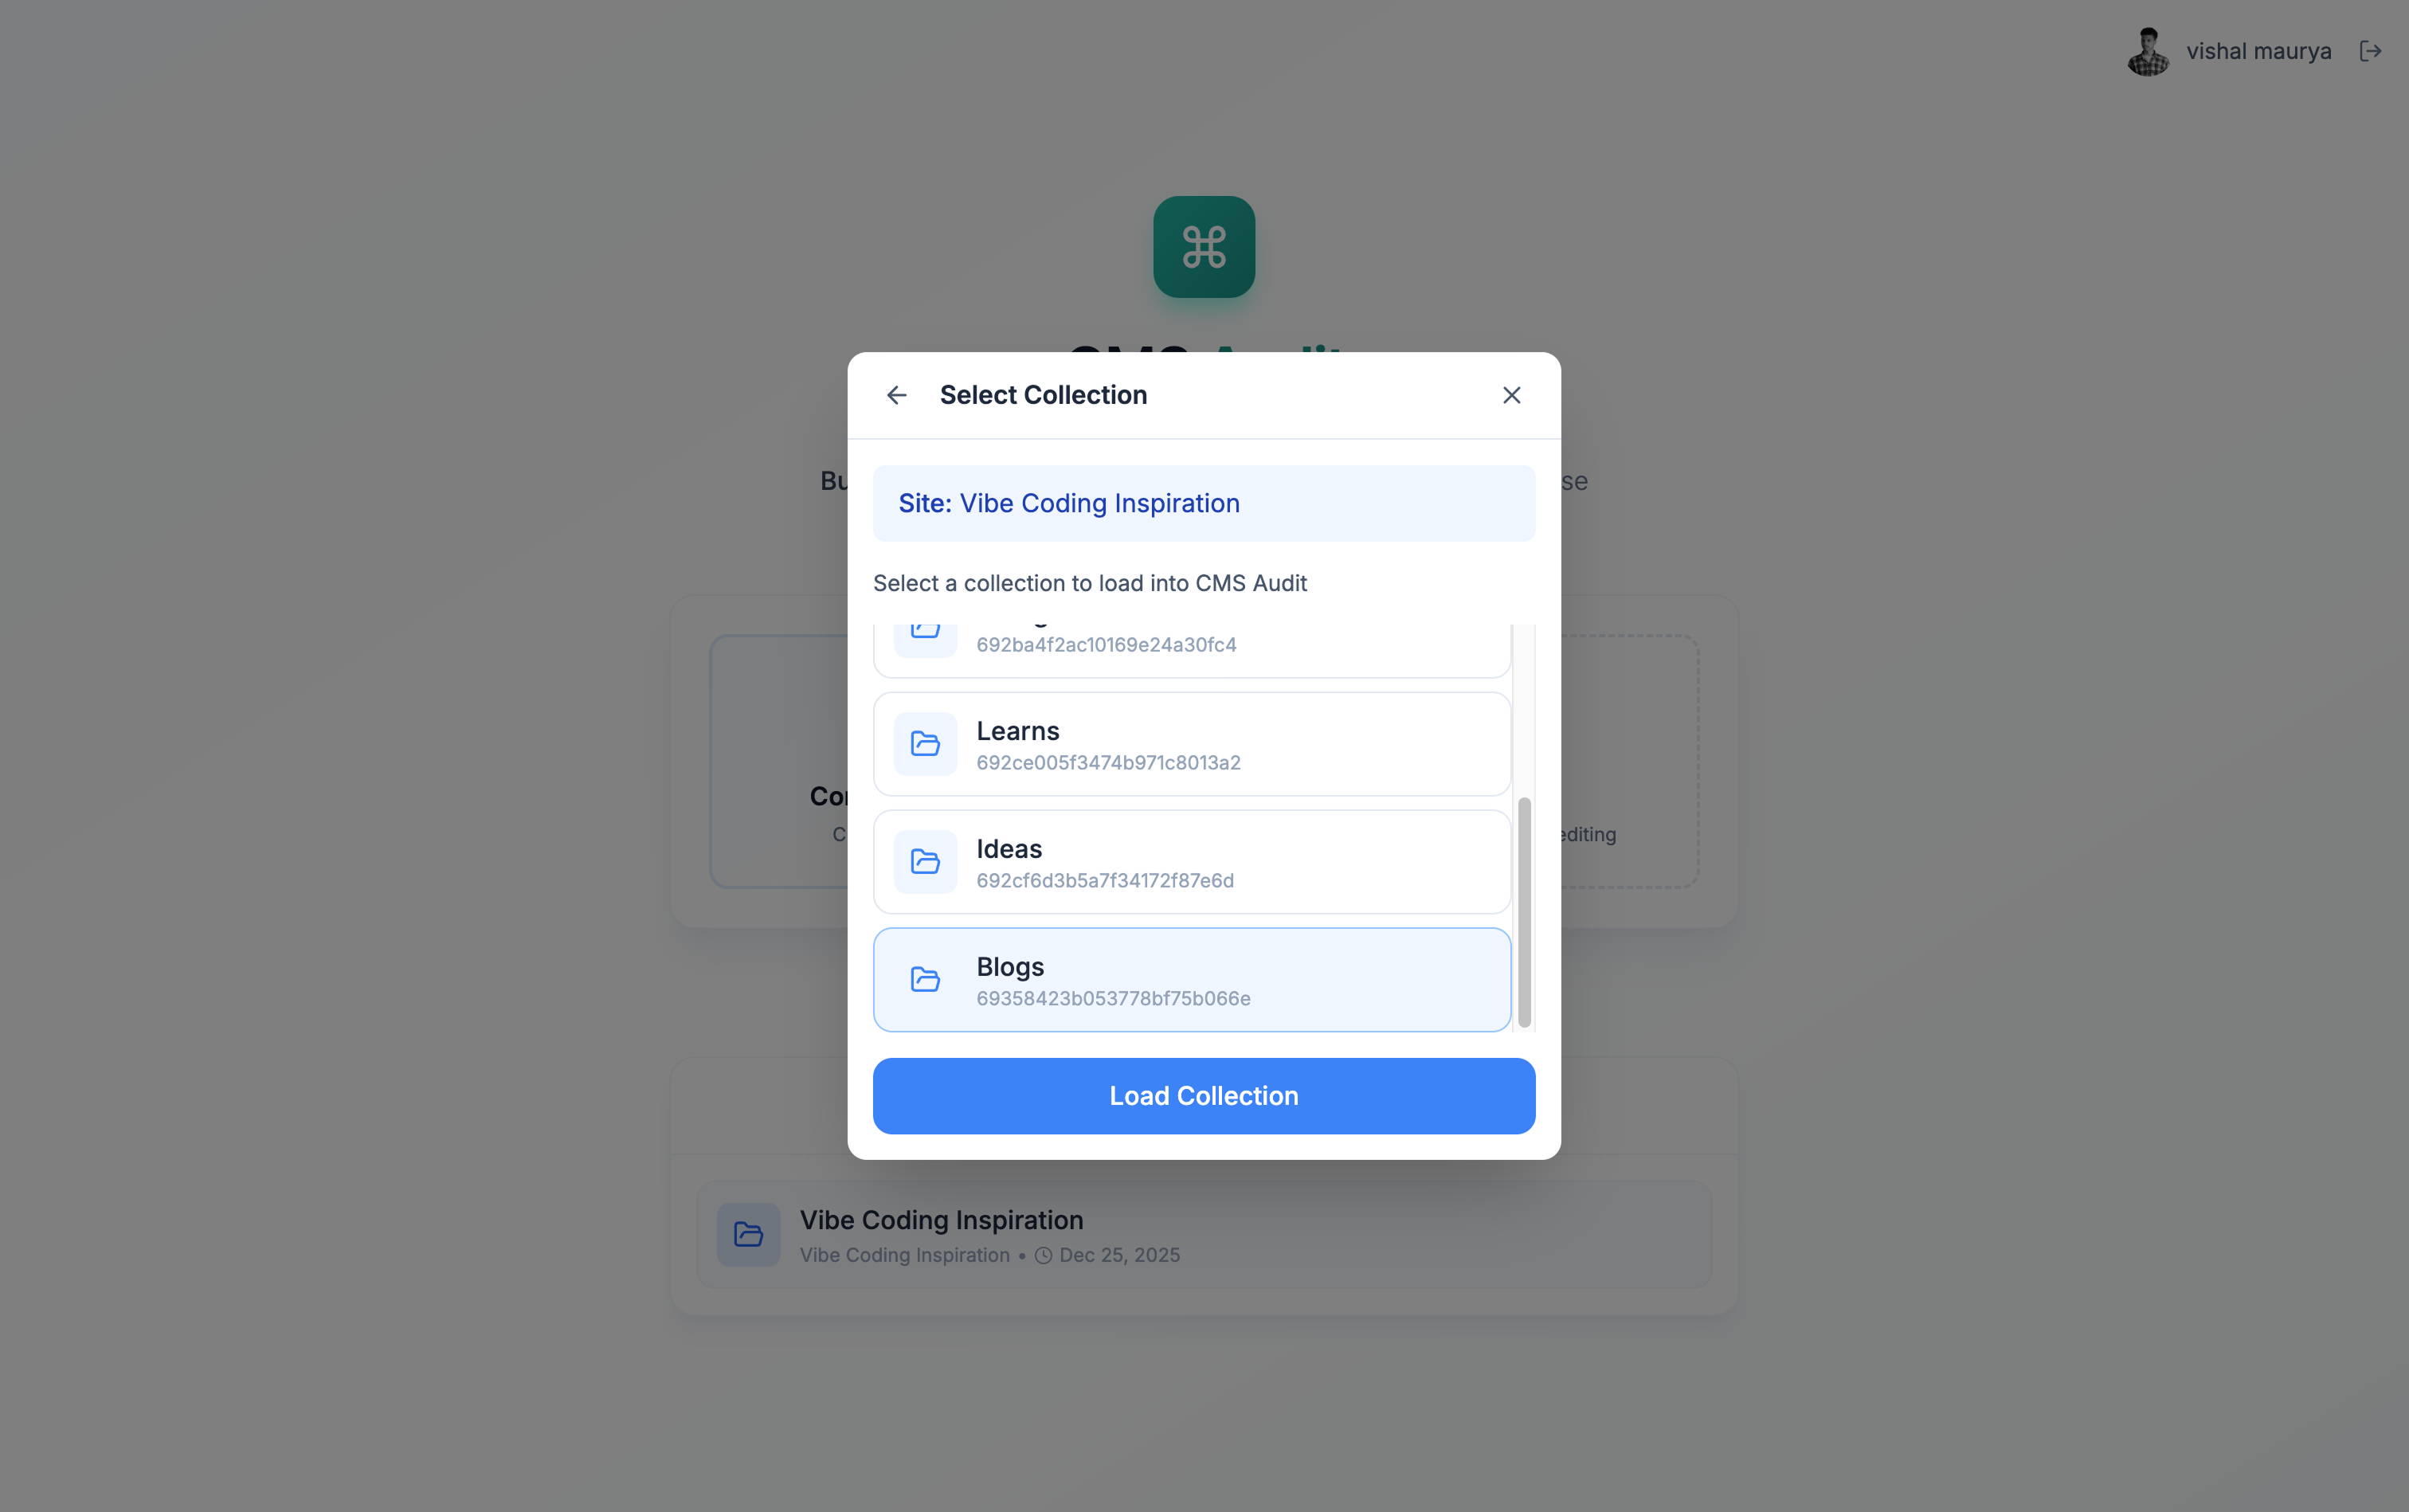Image resolution: width=2409 pixels, height=1512 pixels.
Task: Click the folder icon for Vibe Coding Inspiration
Action: [x=747, y=1234]
